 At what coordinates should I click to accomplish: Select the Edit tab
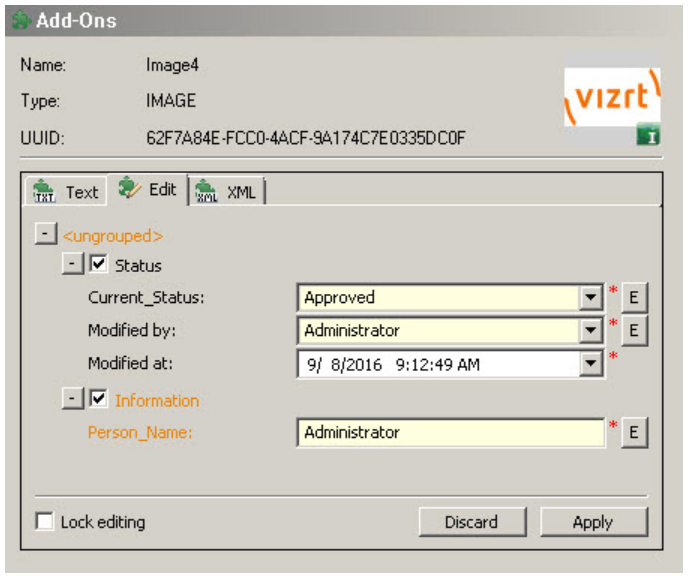148,190
